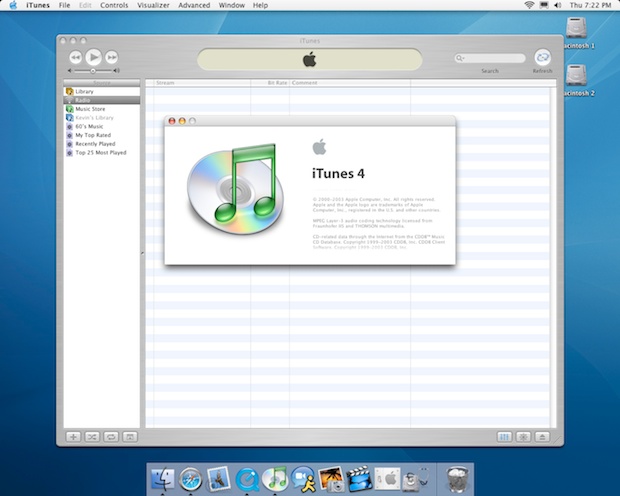The image size is (620, 496).
Task: Select Radio in the Source list
Action: (102, 100)
